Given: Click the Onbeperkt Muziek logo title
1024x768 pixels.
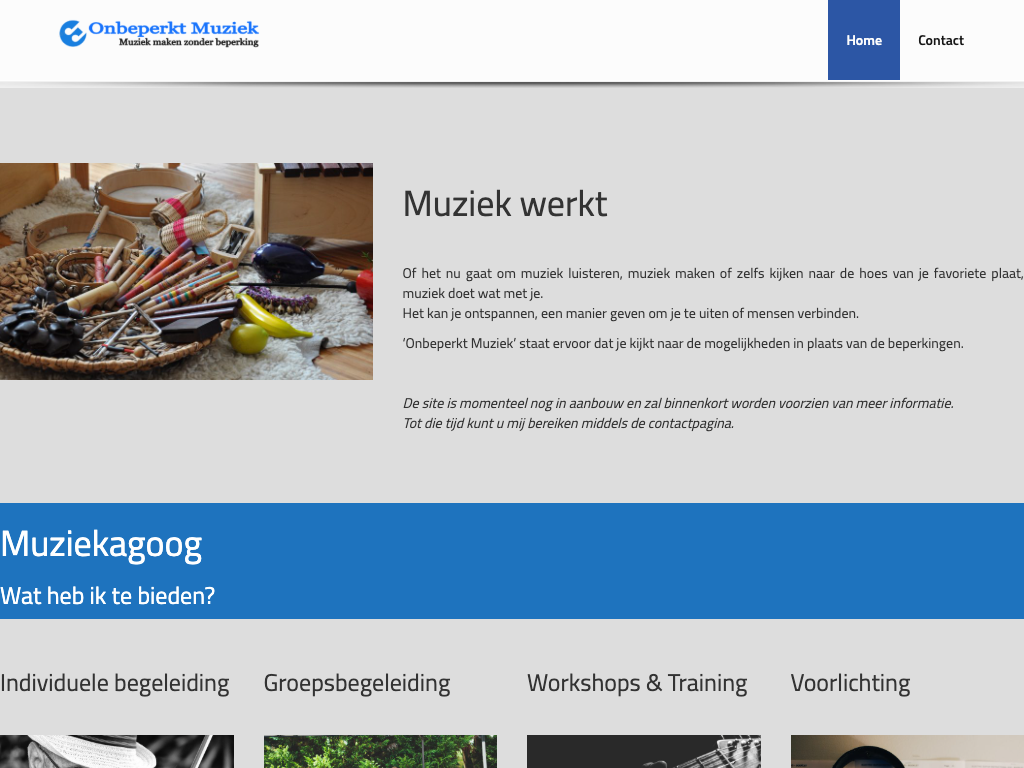Looking at the screenshot, I should tap(173, 28).
